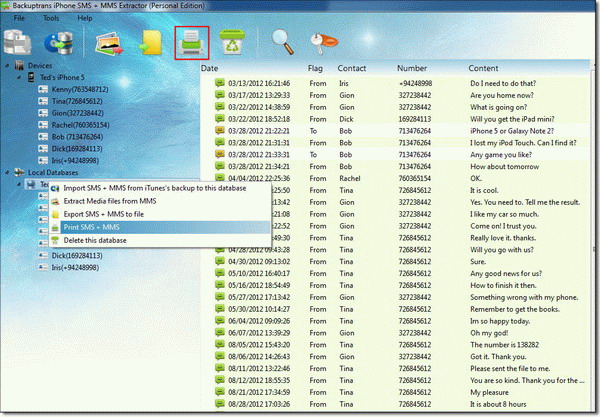Sort messages by the Flag column header

coord(315,68)
